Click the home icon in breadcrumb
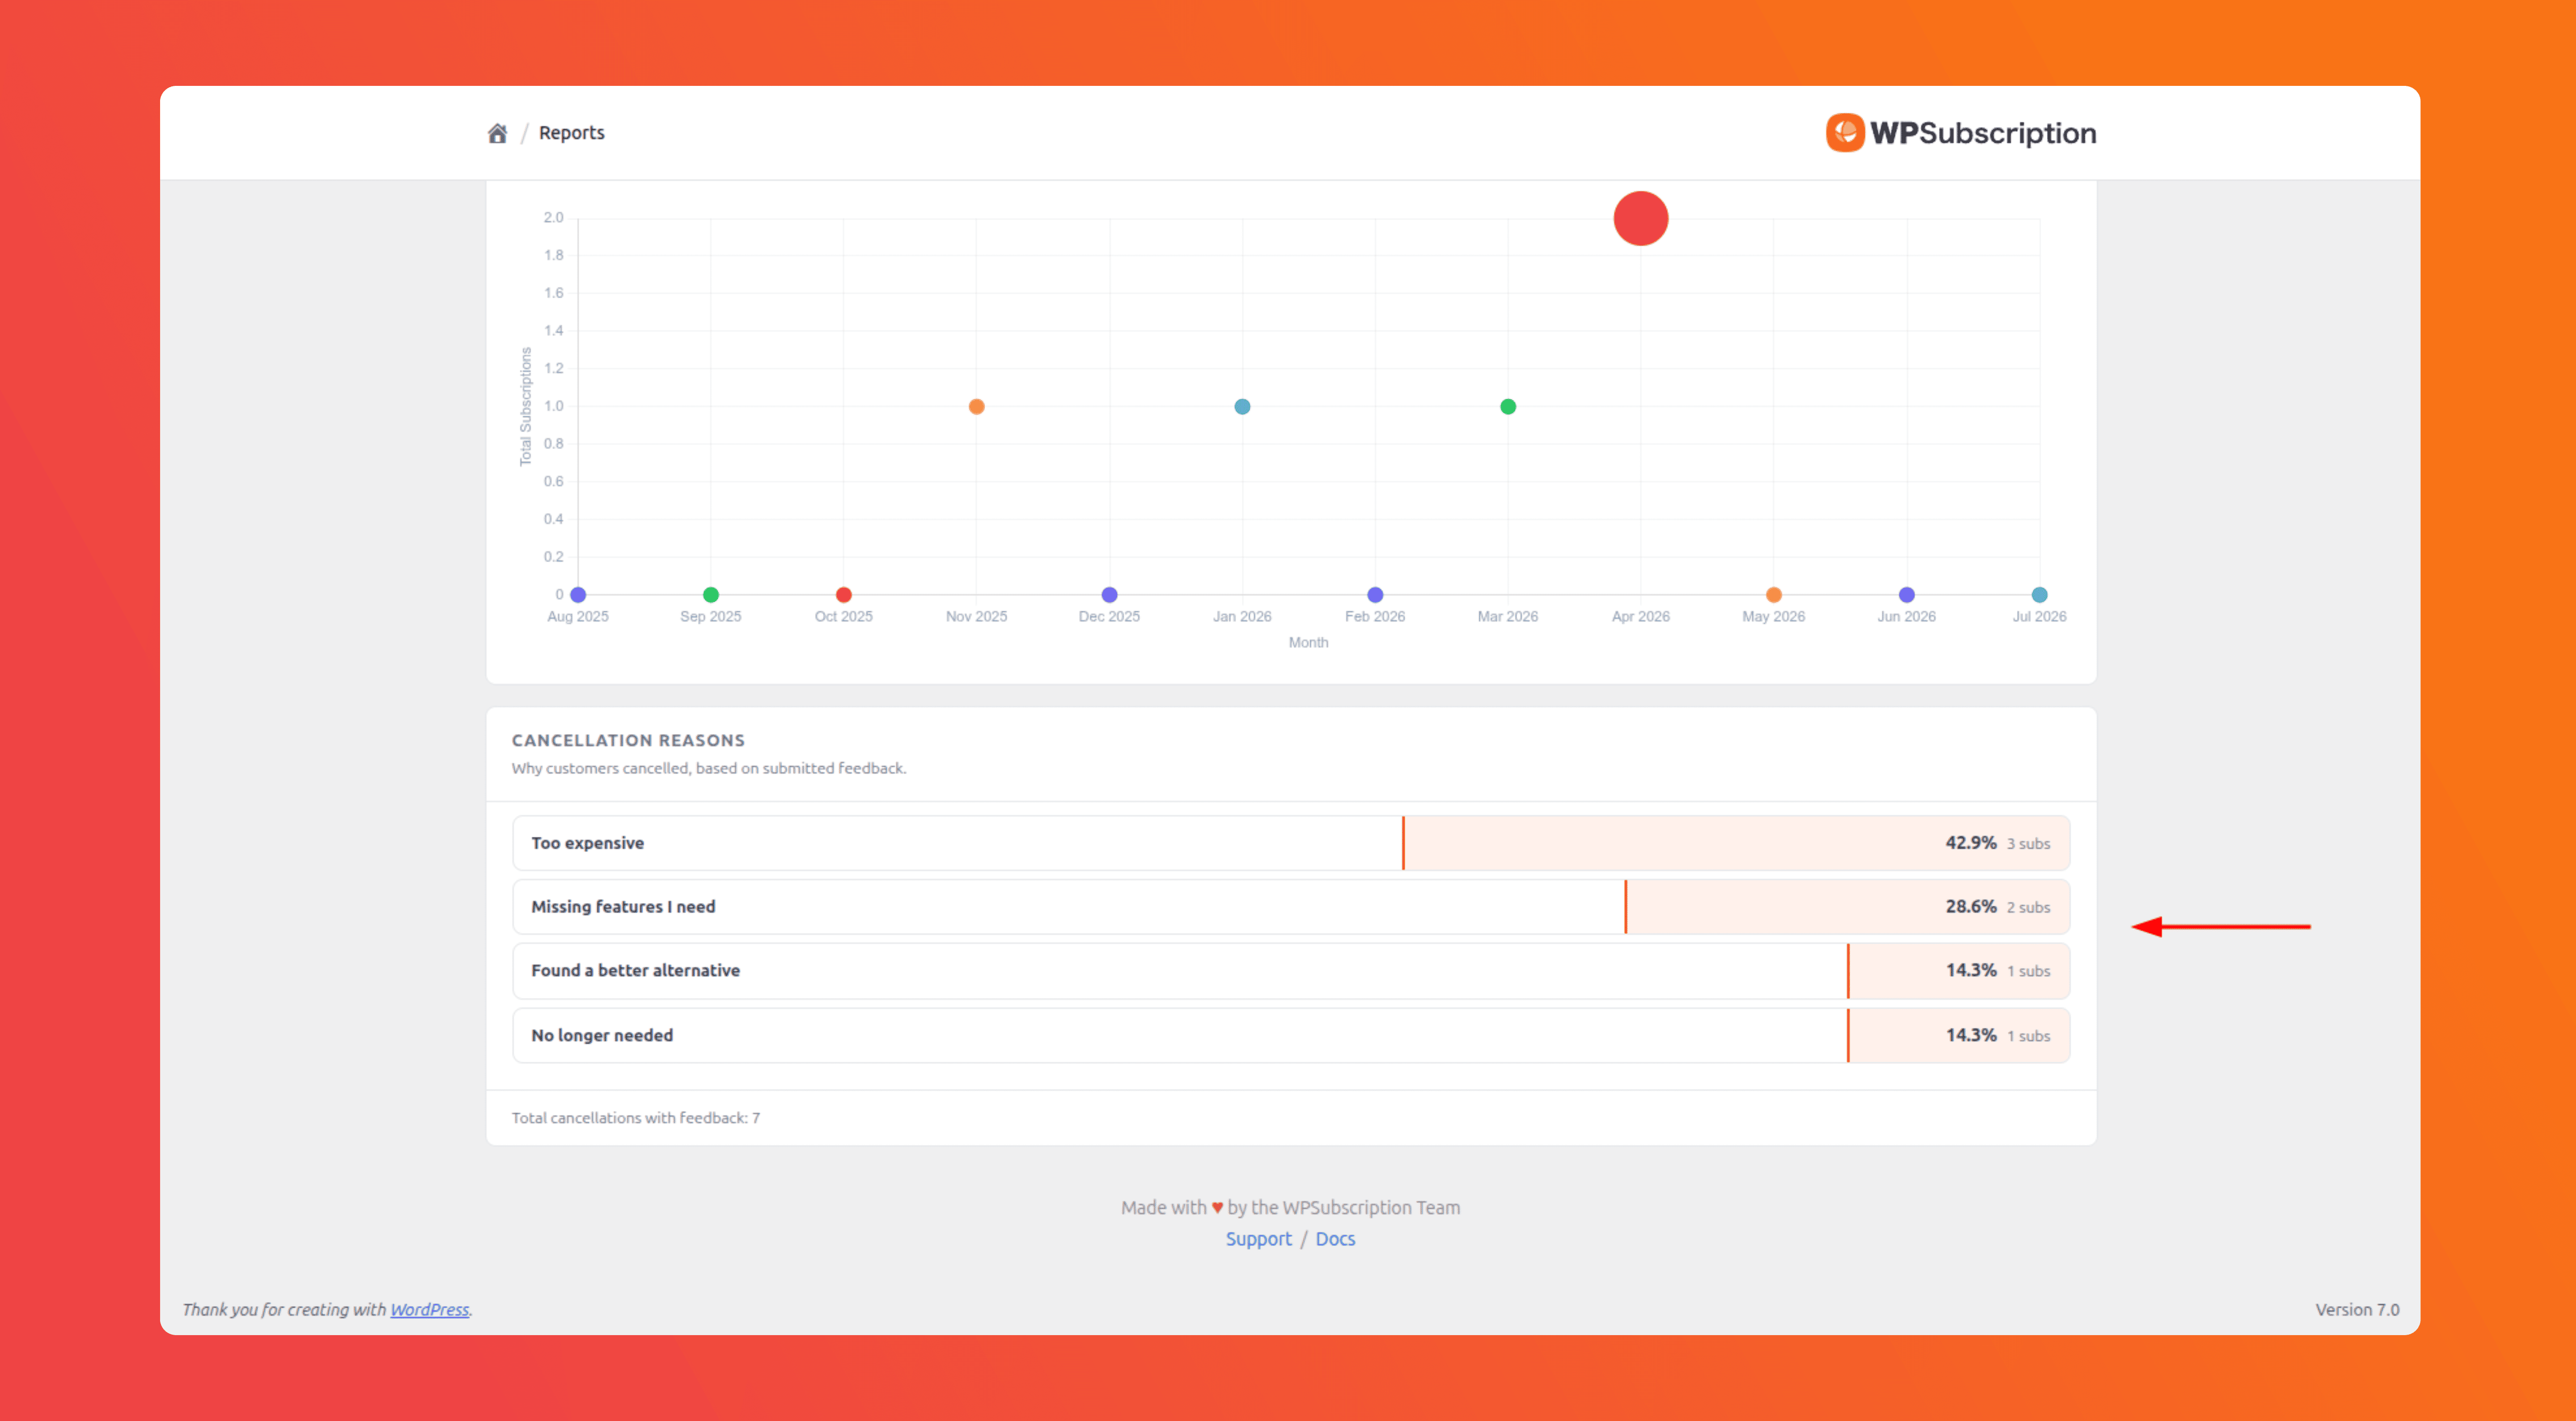Screen dimensions: 2576x1421 coord(497,133)
